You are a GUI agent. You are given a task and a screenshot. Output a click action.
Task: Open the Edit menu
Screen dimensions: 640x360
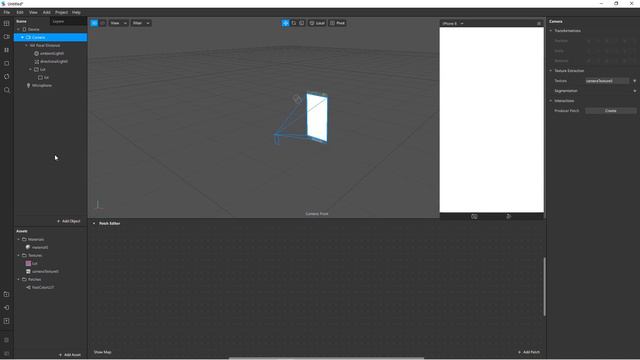(x=20, y=12)
